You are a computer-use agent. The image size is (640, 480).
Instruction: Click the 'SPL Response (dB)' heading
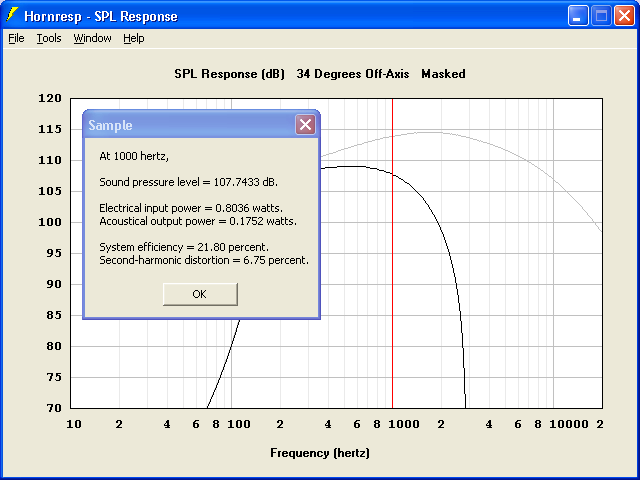pyautogui.click(x=229, y=74)
